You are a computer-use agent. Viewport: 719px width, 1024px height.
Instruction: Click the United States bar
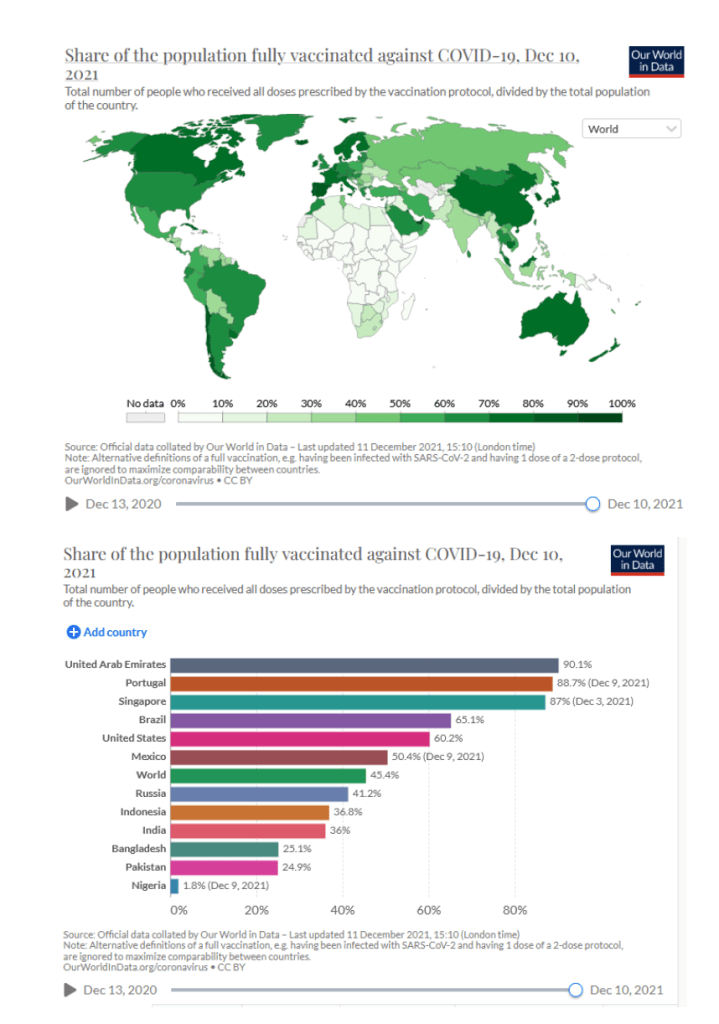(300, 738)
